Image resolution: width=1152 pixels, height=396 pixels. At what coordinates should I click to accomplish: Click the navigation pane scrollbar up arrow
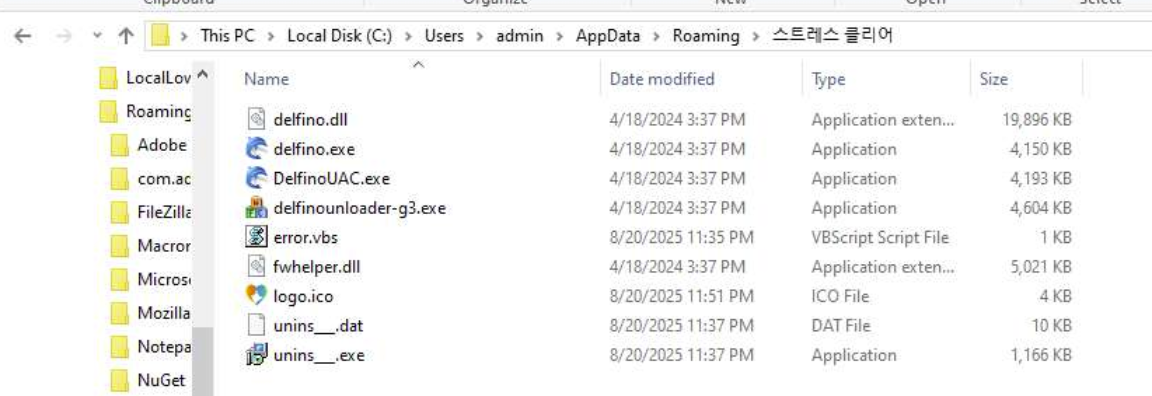203,75
